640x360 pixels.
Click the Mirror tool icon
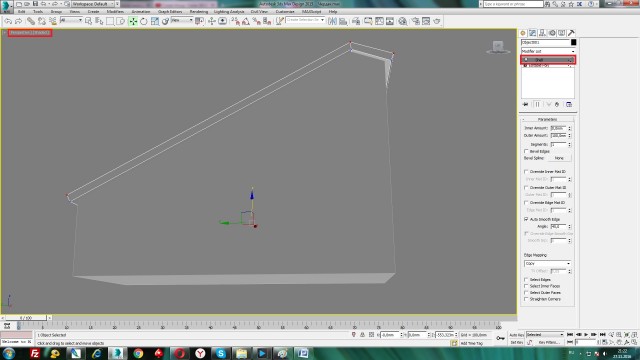pos(332,21)
